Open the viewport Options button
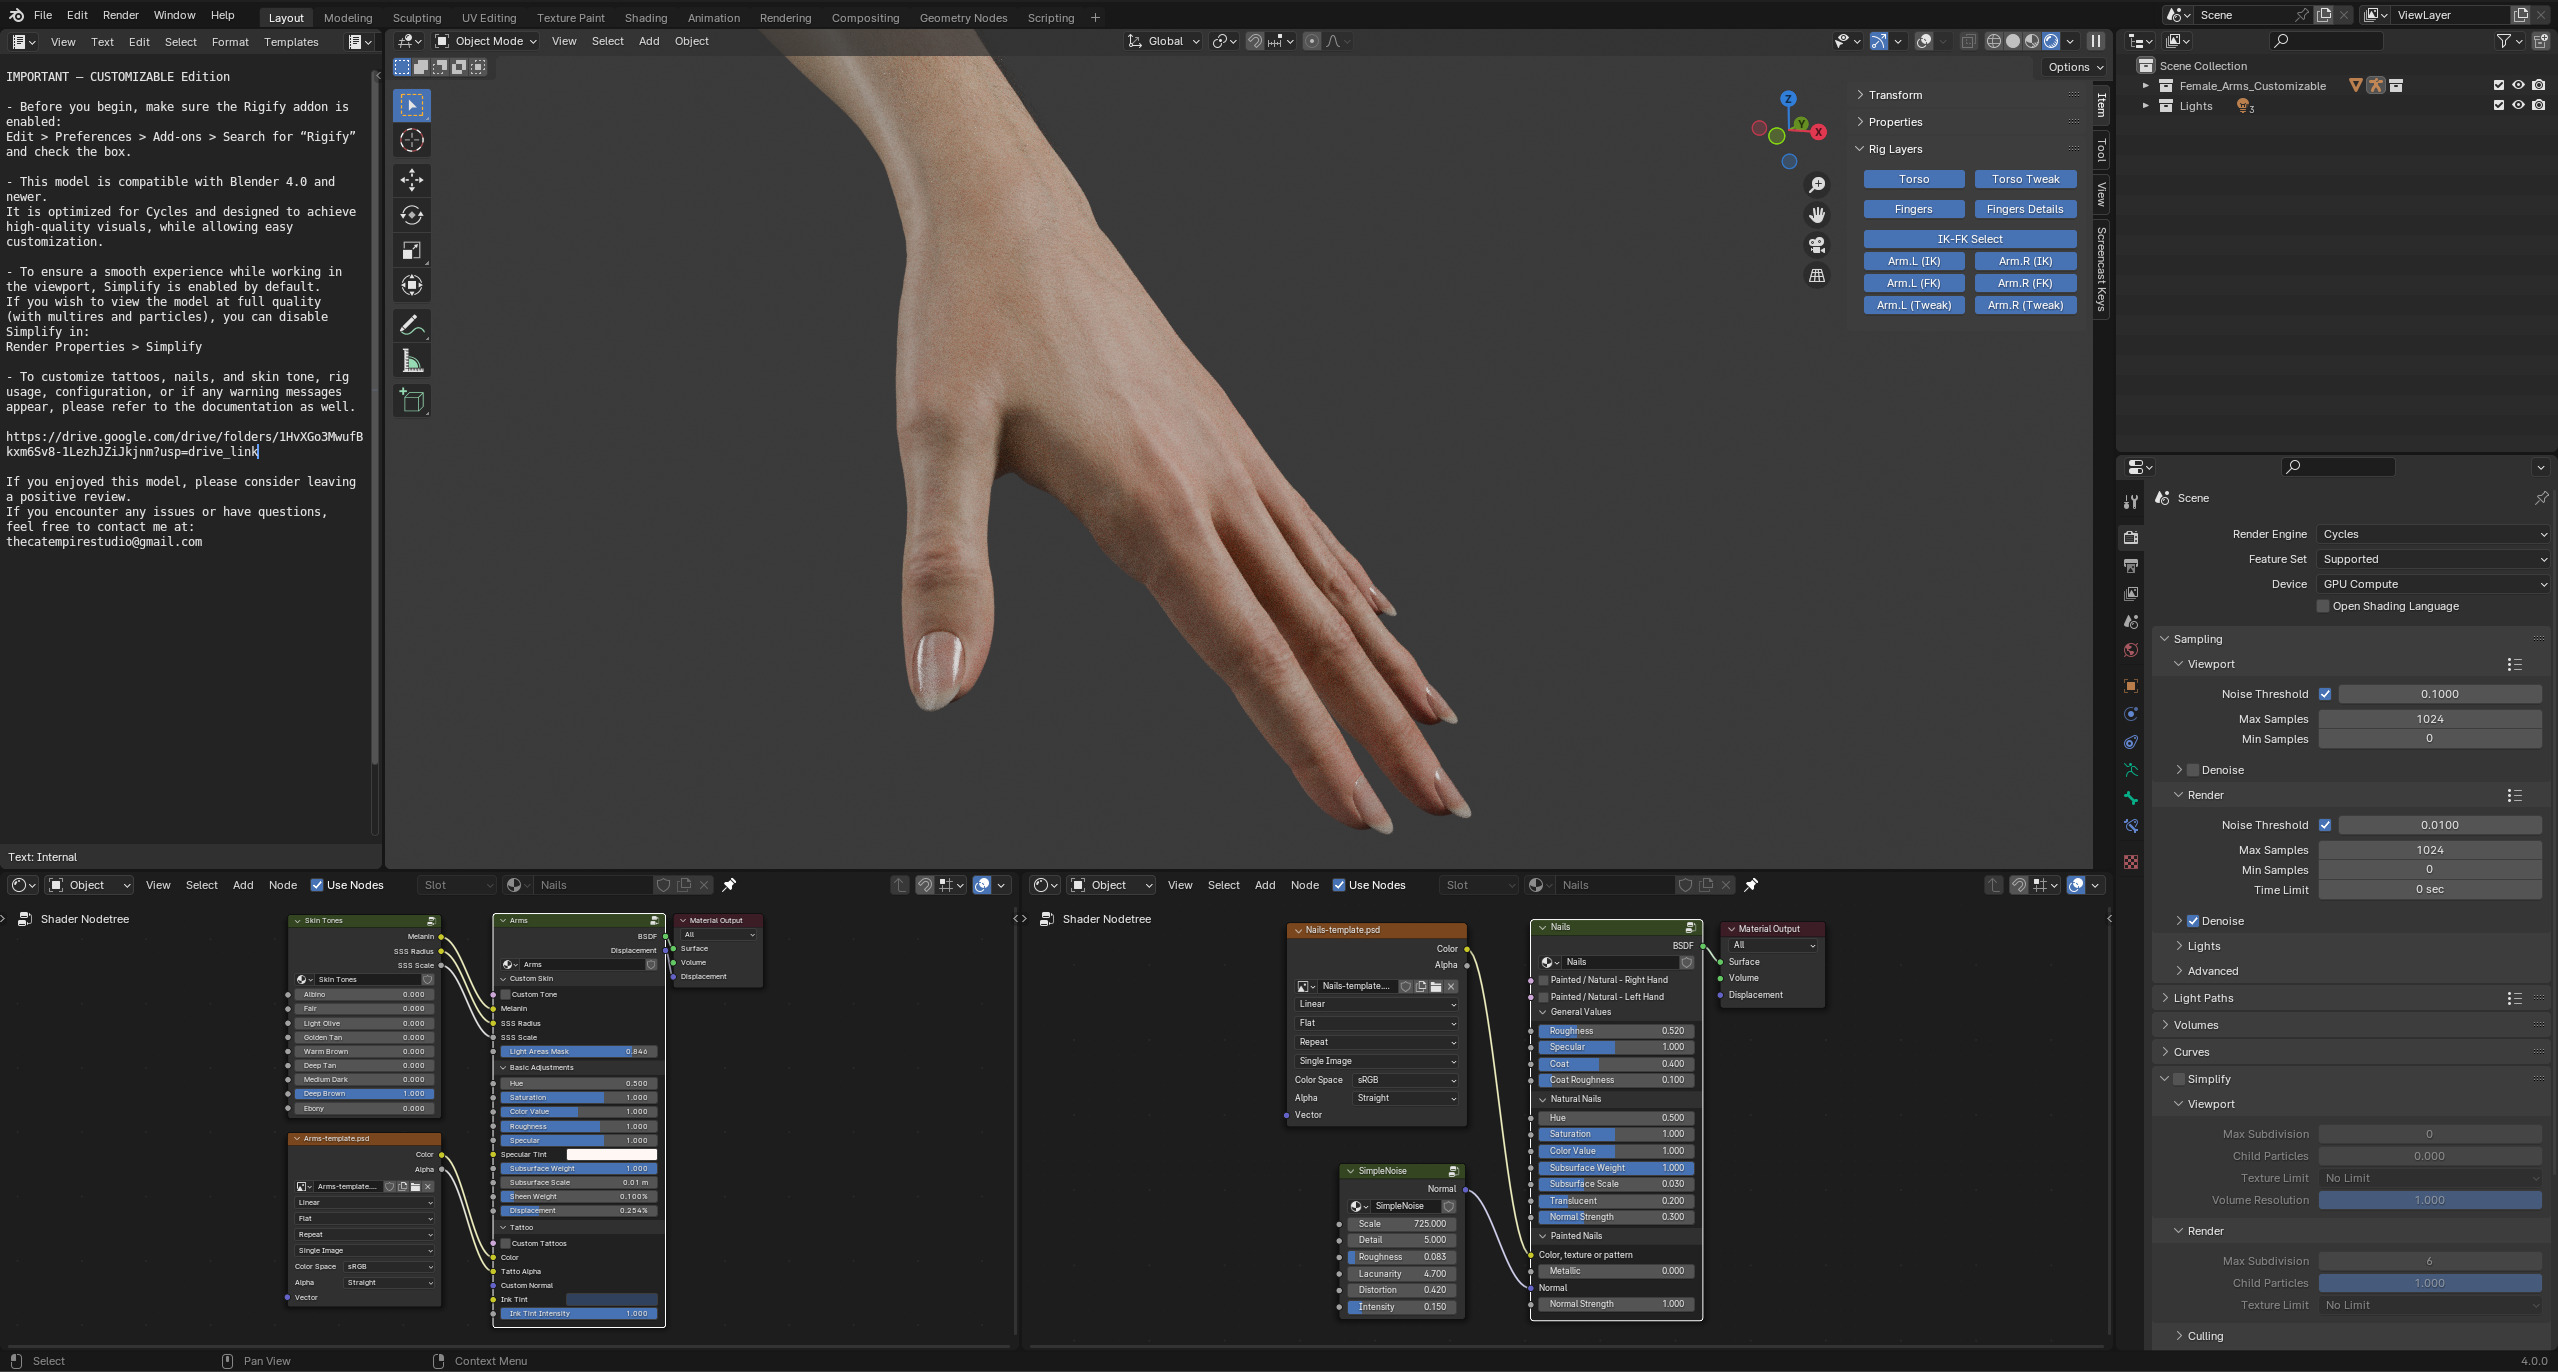 point(2075,67)
